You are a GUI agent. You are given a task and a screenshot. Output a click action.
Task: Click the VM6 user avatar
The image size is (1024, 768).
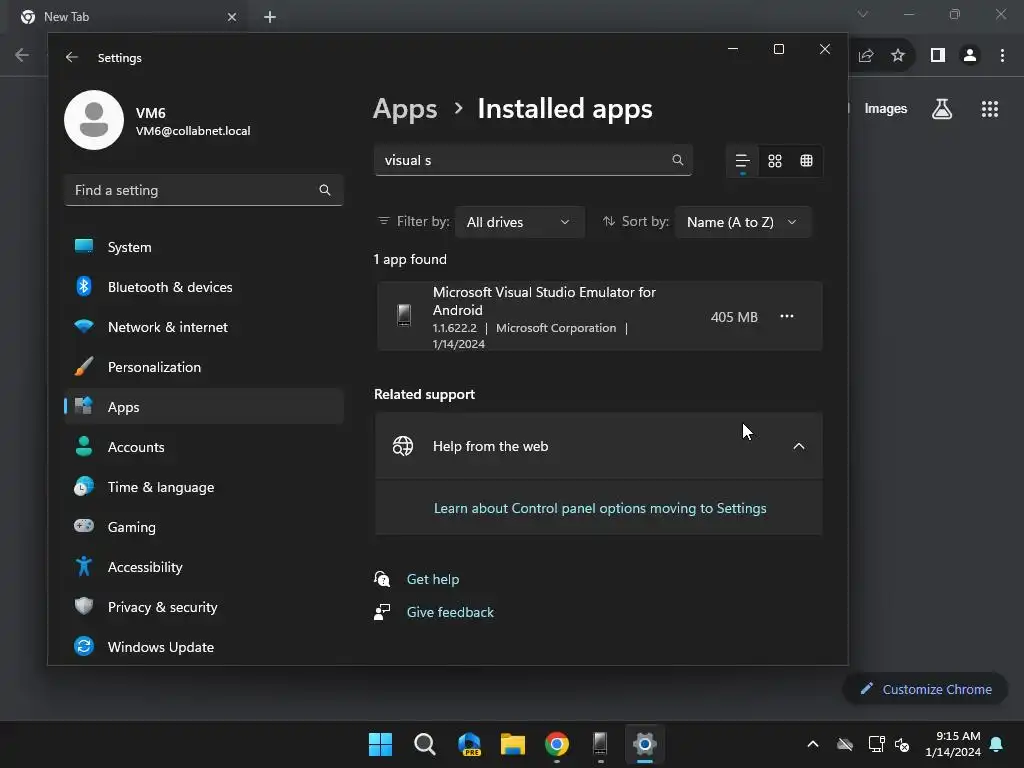pyautogui.click(x=94, y=120)
